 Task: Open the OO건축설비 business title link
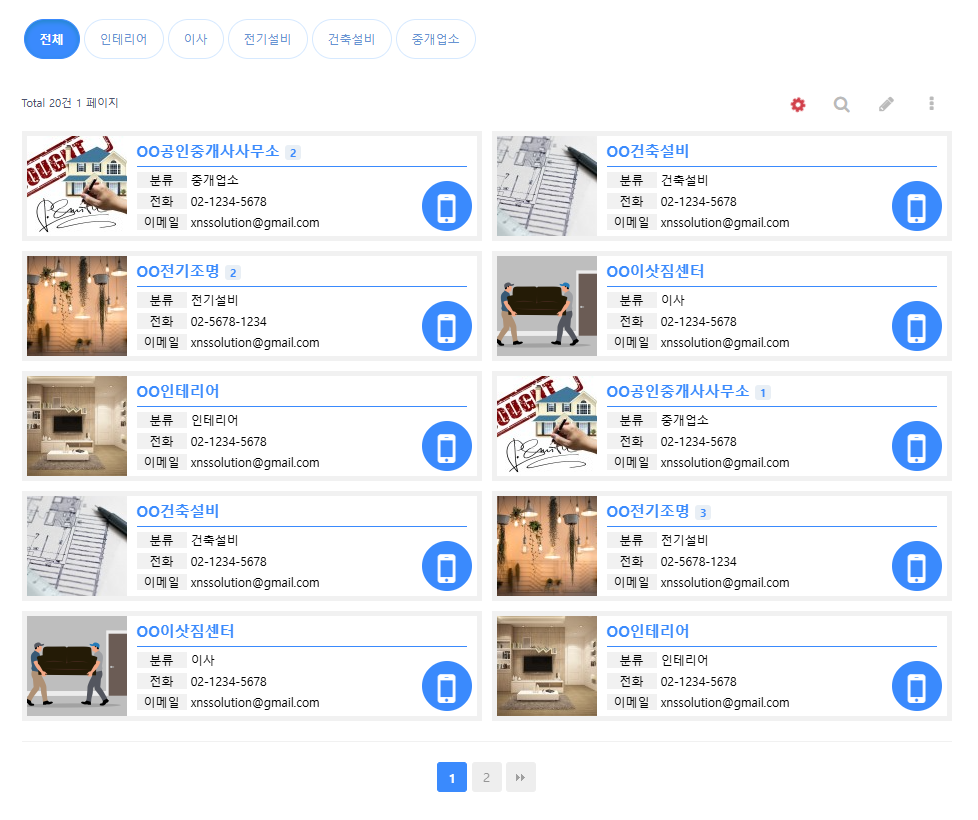[x=644, y=151]
